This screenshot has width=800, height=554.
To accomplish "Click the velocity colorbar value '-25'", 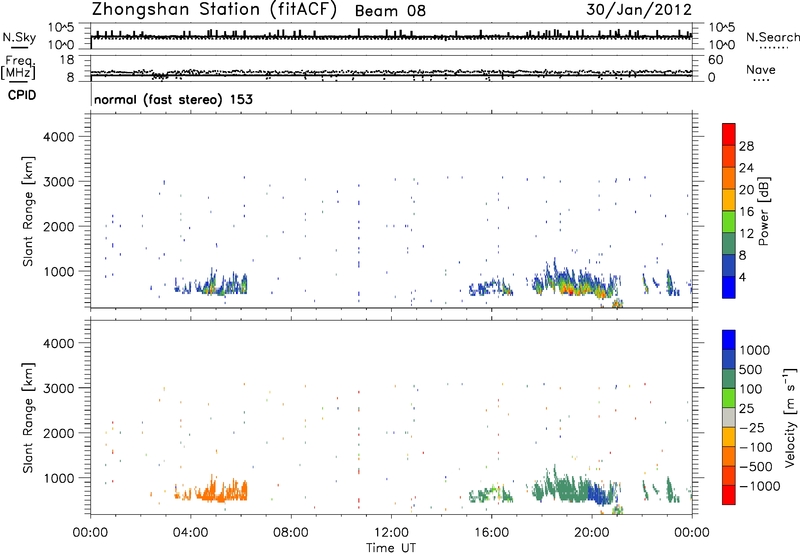I will pos(752,428).
